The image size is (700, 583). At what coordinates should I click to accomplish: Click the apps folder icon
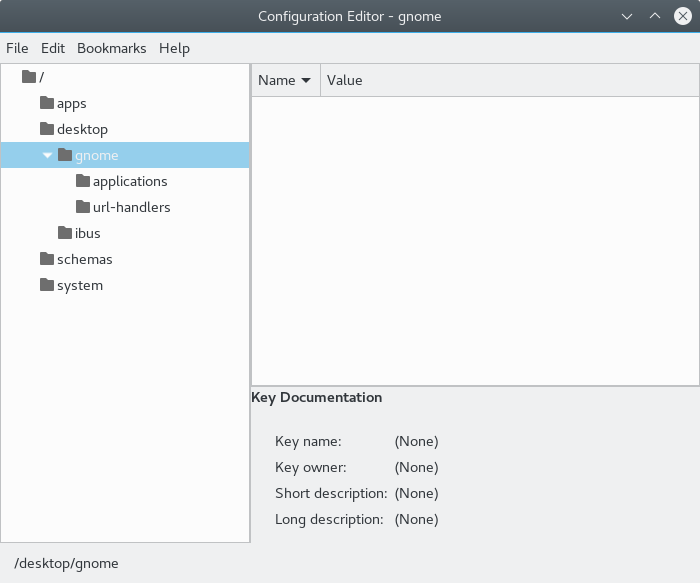(x=47, y=103)
